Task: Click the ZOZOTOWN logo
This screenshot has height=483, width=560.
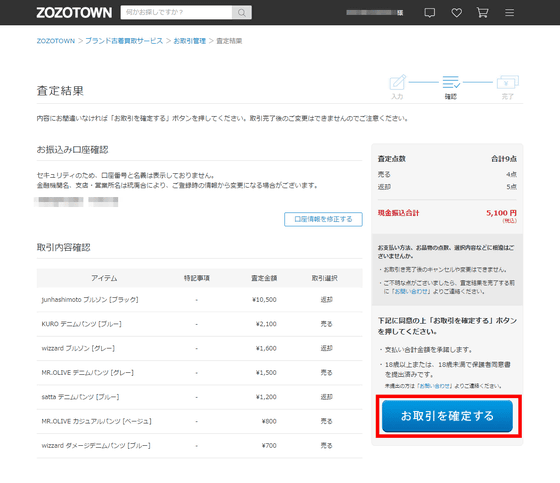Action: click(74, 13)
